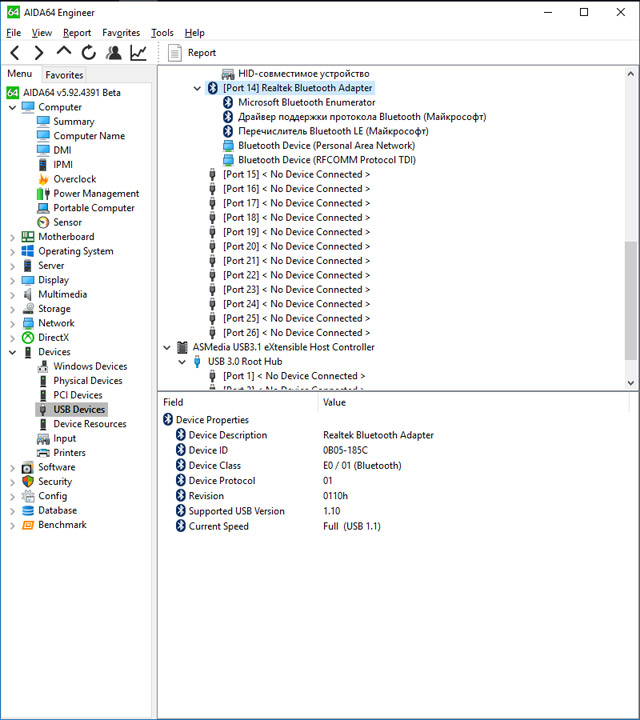
Task: Select PCI Devices in the sidebar
Action: 78,395
